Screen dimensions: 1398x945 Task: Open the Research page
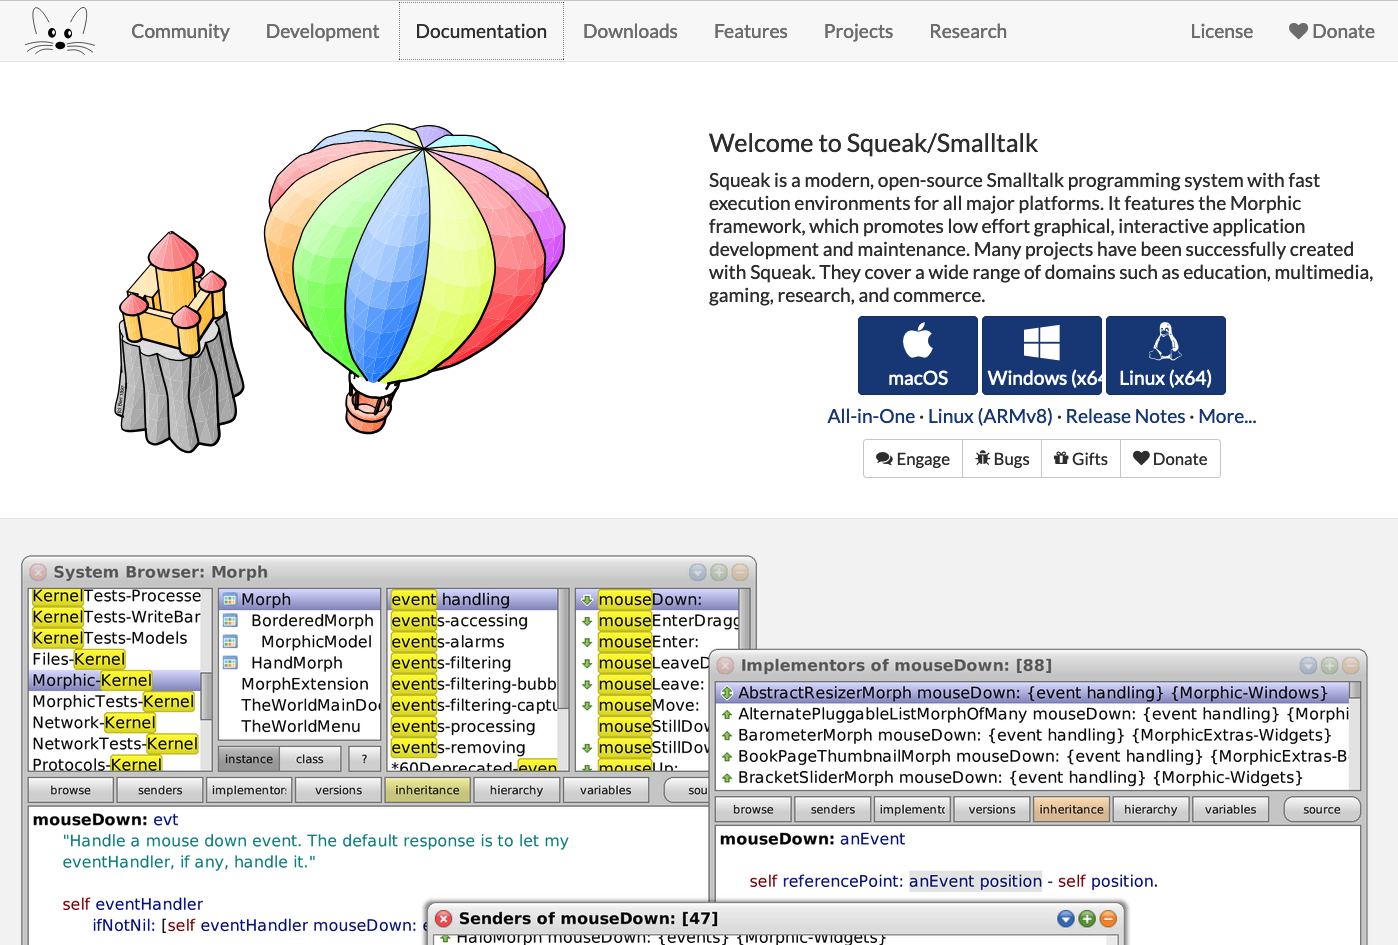tap(968, 31)
